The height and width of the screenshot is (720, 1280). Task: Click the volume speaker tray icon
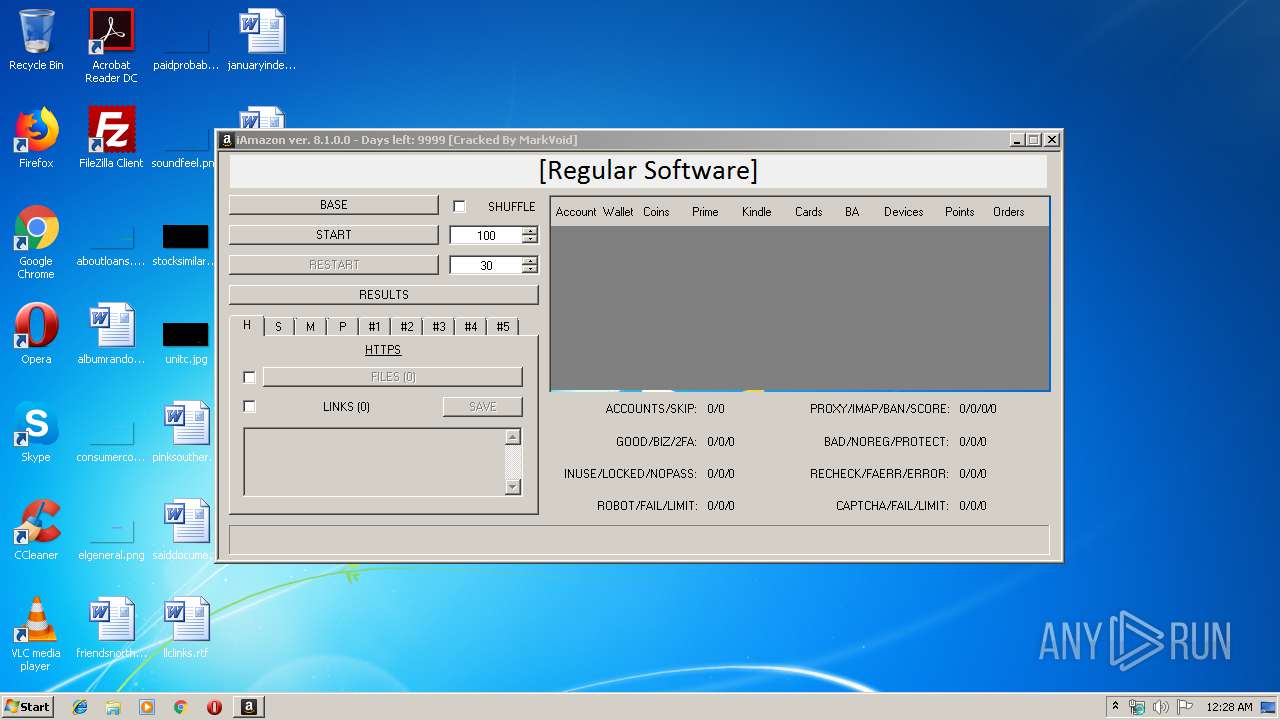pyautogui.click(x=1161, y=707)
